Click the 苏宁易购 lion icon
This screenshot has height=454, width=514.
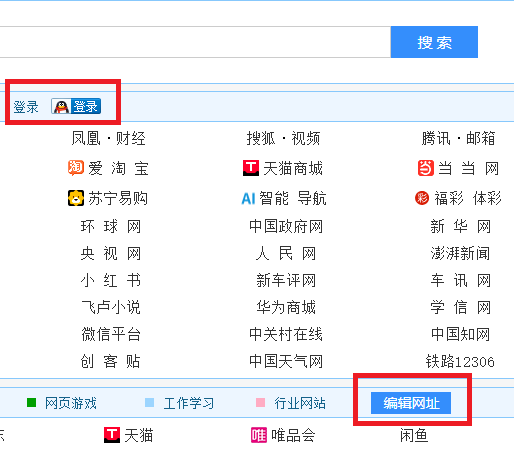(x=76, y=198)
